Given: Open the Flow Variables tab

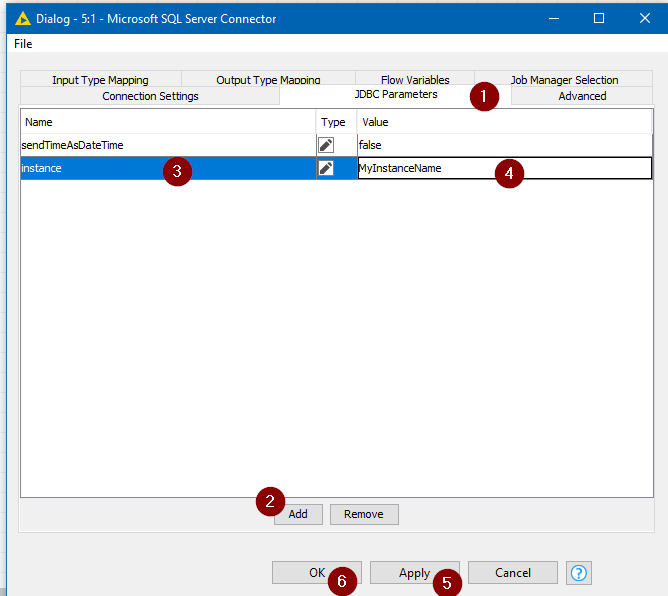Looking at the screenshot, I should [x=415, y=80].
